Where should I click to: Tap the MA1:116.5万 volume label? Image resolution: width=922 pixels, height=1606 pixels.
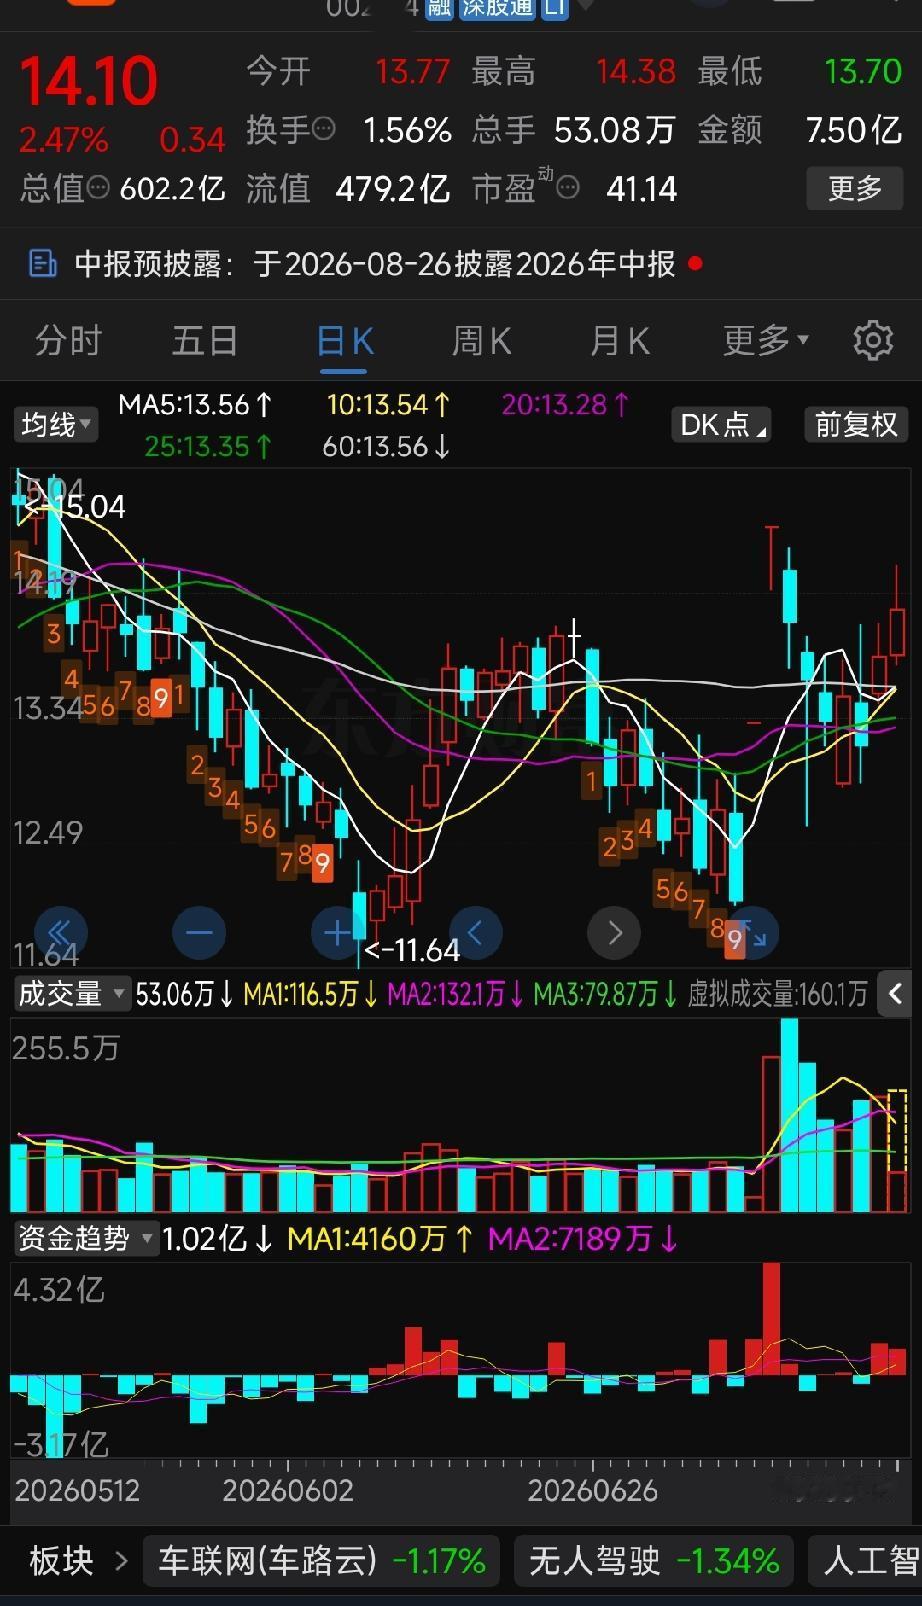click(311, 994)
